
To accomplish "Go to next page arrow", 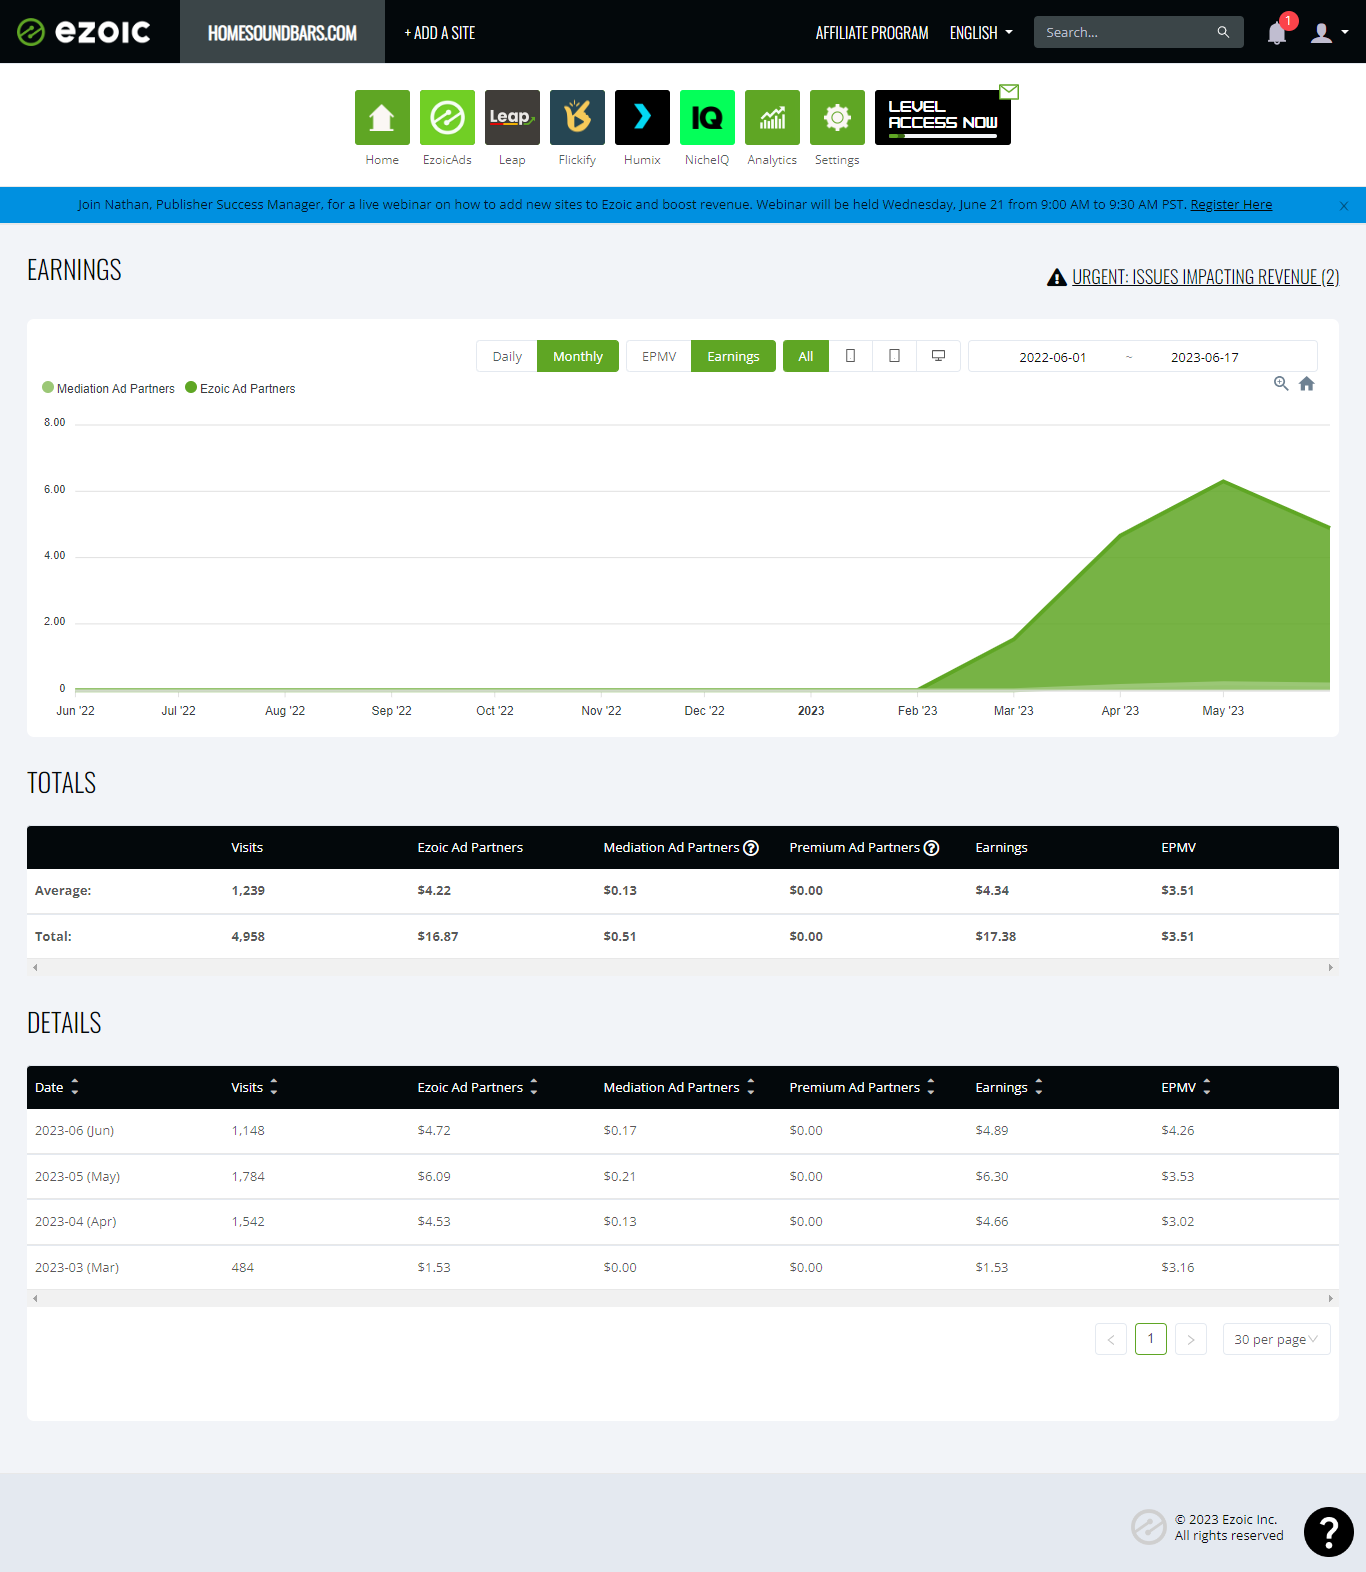I will coord(1191,1339).
